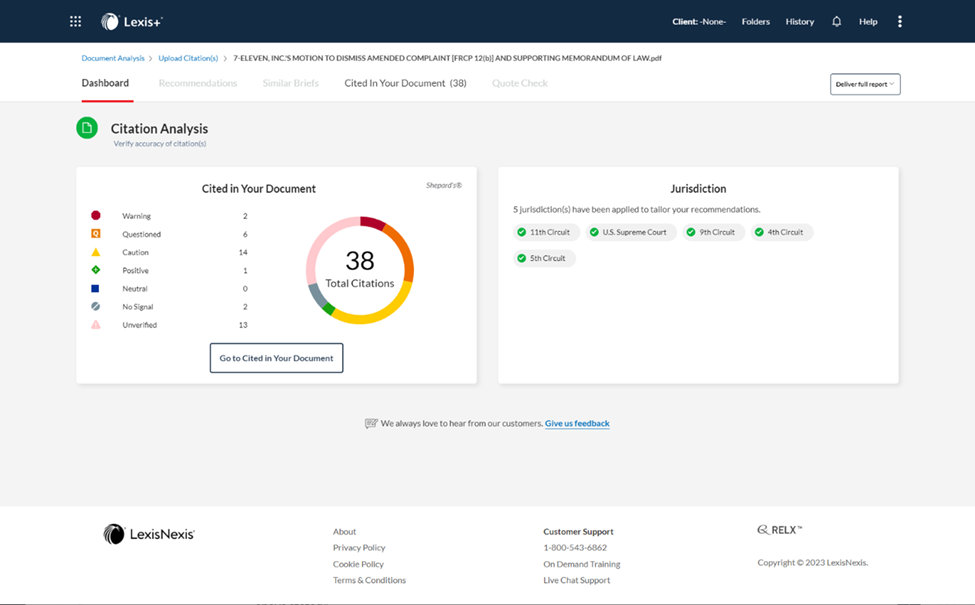Click the blue Neutral square icon
Viewport: 975px width, 605px height.
click(96, 289)
